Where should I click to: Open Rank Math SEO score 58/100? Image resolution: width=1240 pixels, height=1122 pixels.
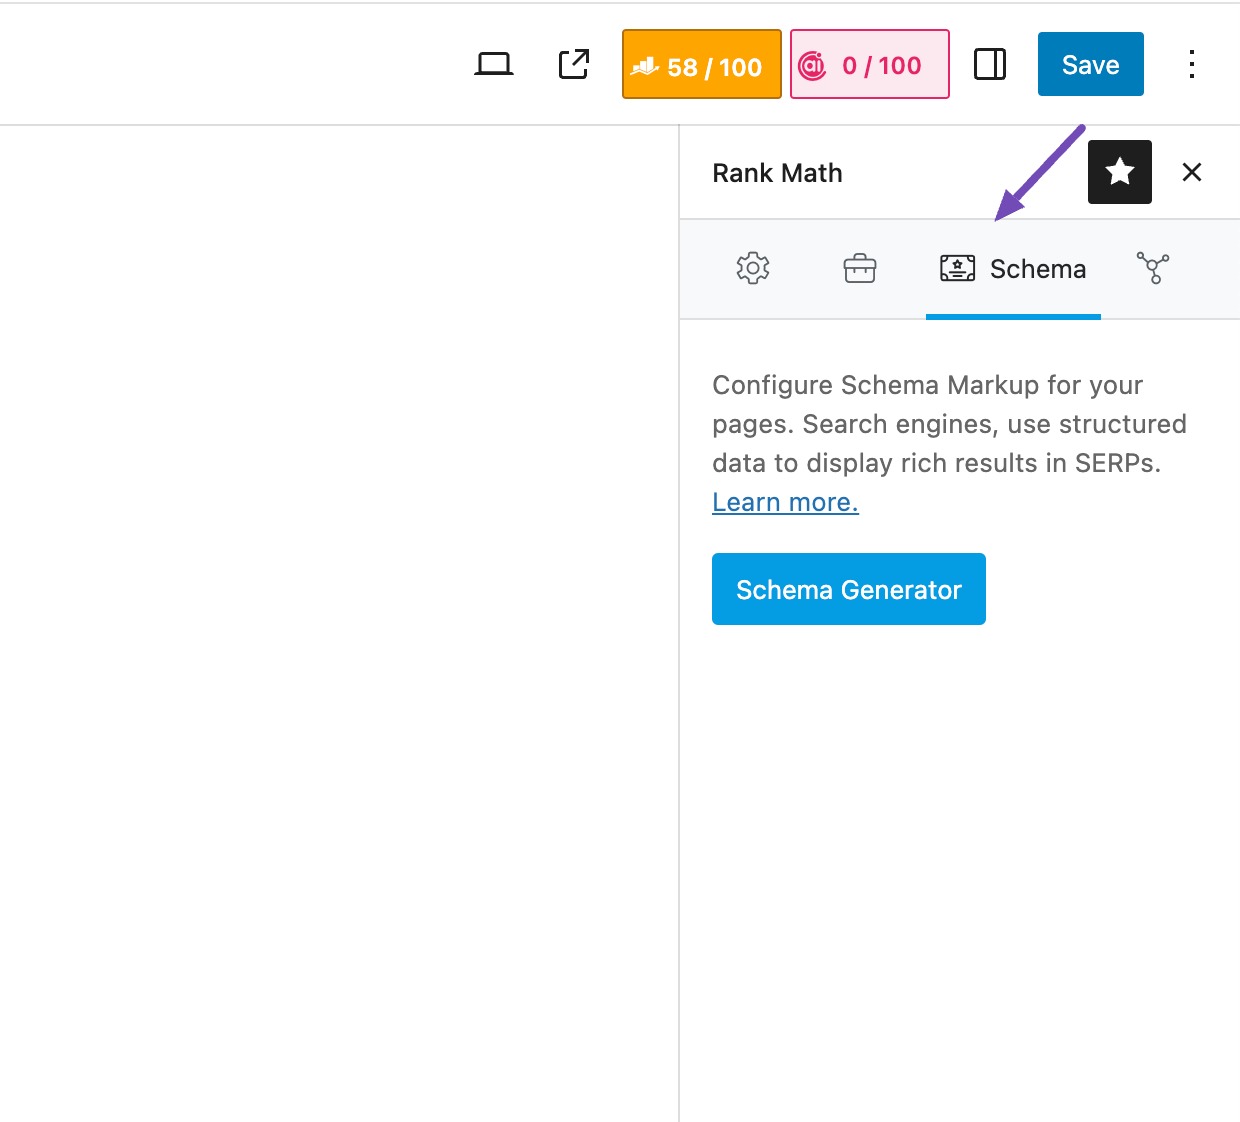click(701, 65)
